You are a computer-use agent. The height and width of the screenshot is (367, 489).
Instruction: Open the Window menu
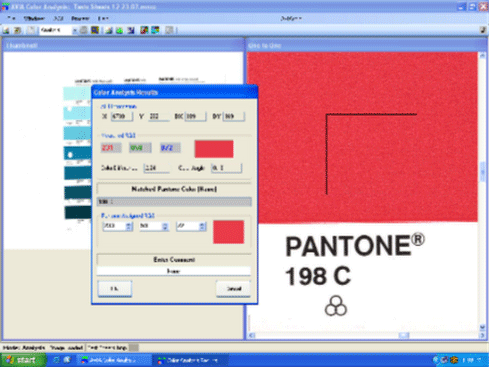tap(34, 18)
